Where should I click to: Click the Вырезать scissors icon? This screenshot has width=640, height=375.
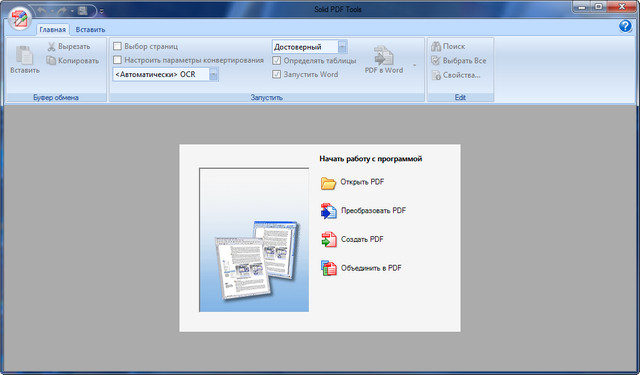[x=51, y=47]
